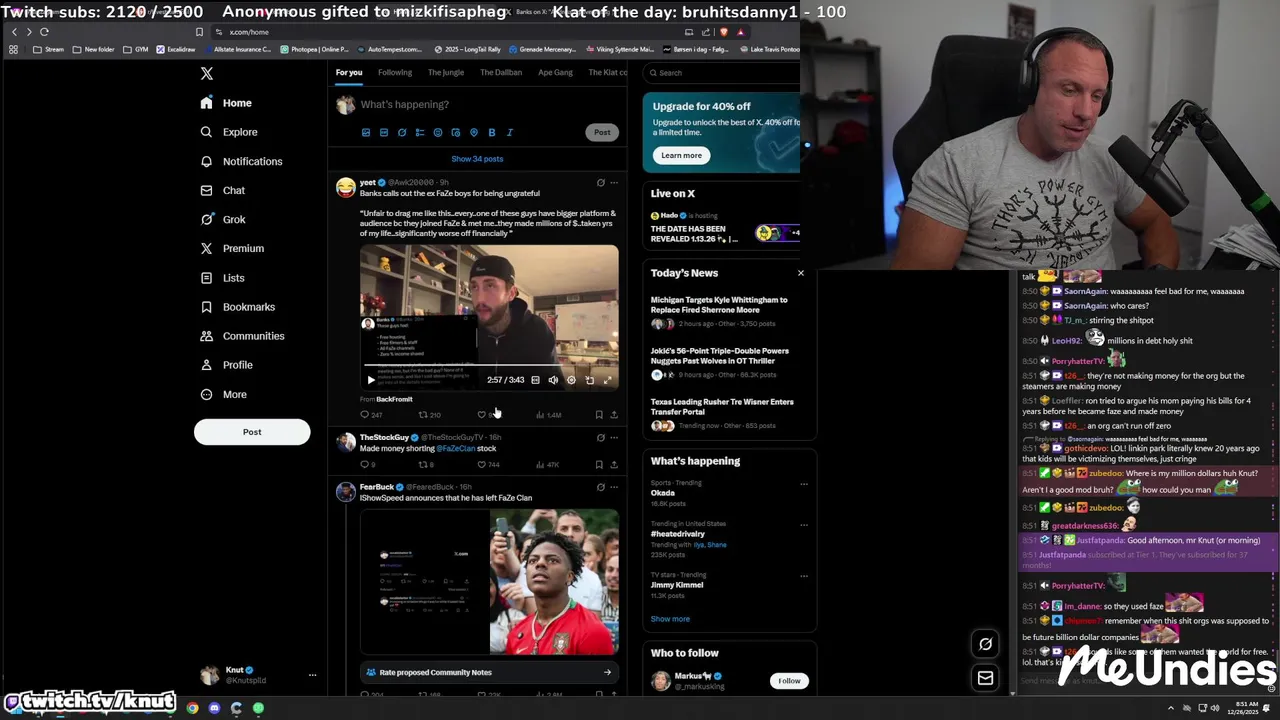Share yeet's post
Screen dimensions: 1280x720
coord(614,415)
